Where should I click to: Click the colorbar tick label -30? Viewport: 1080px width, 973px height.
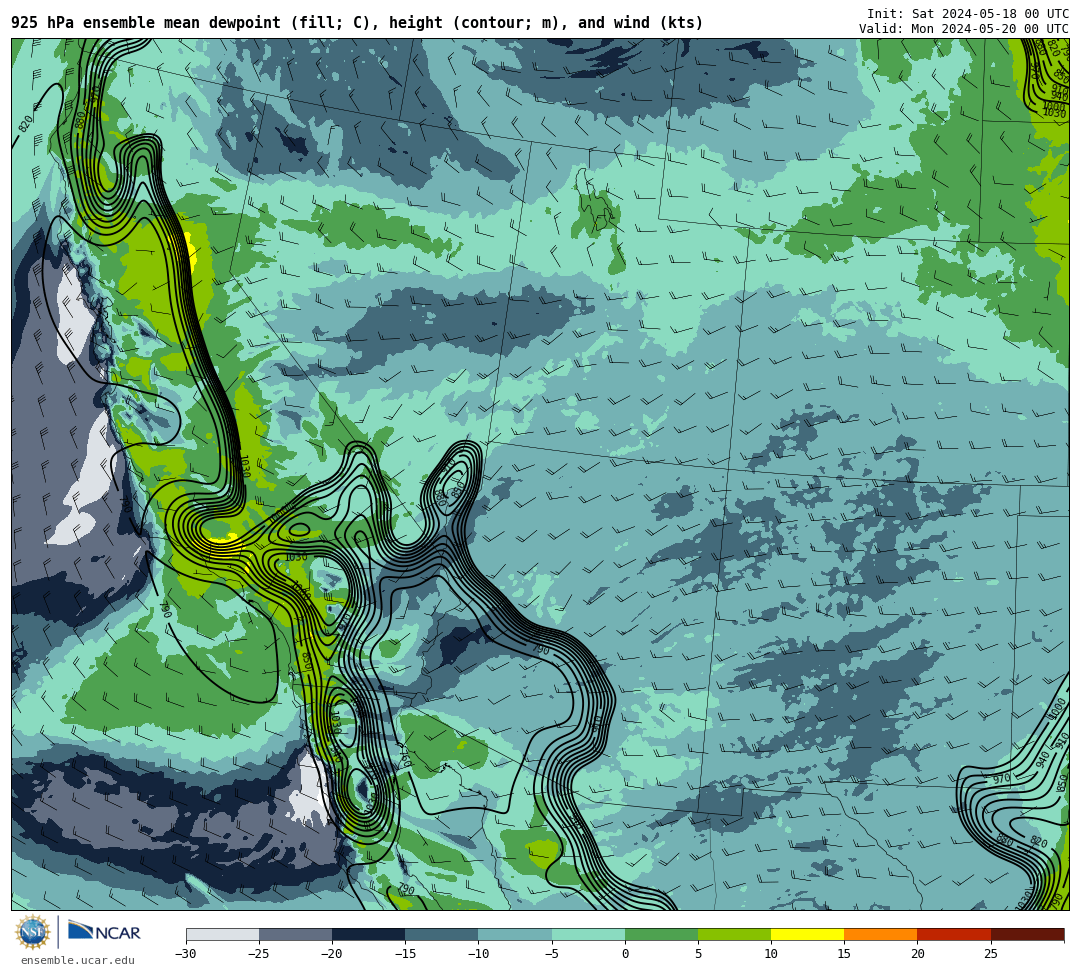[x=186, y=954]
